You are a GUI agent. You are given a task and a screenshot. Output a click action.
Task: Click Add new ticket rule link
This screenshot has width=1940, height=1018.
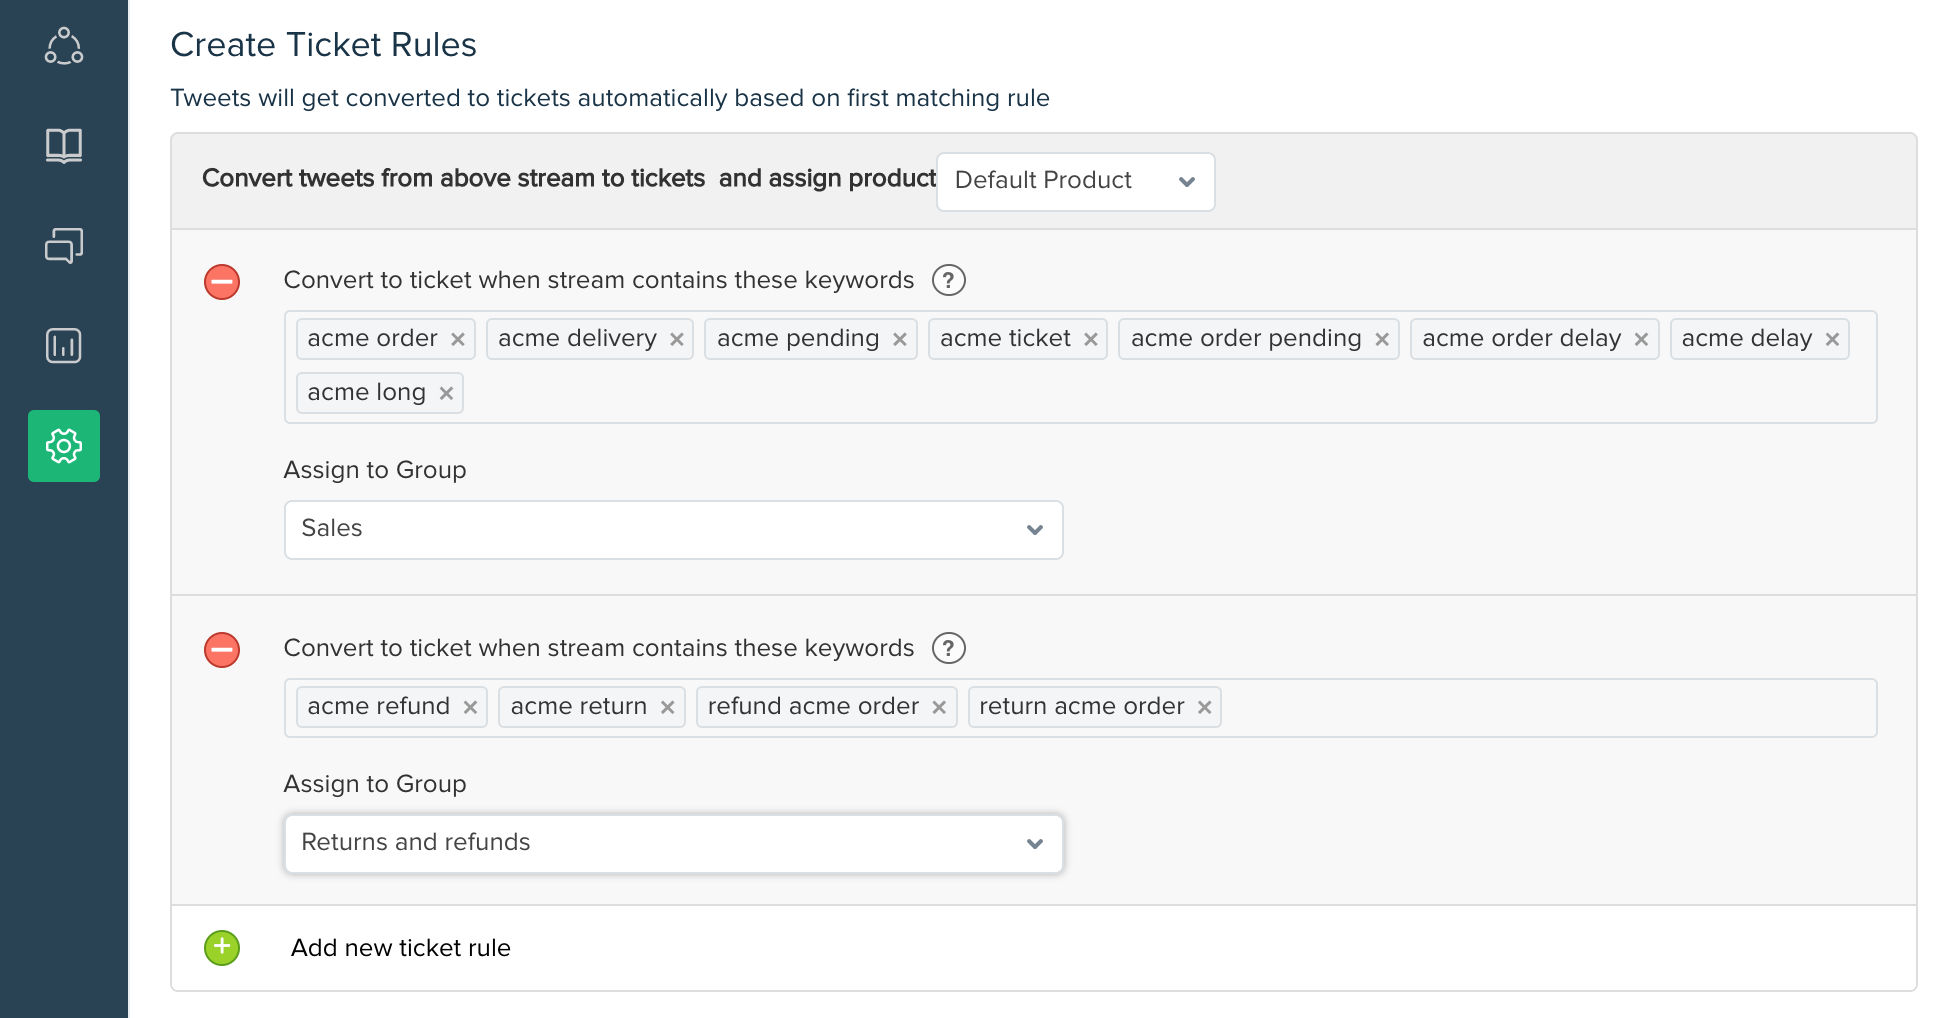pos(401,948)
